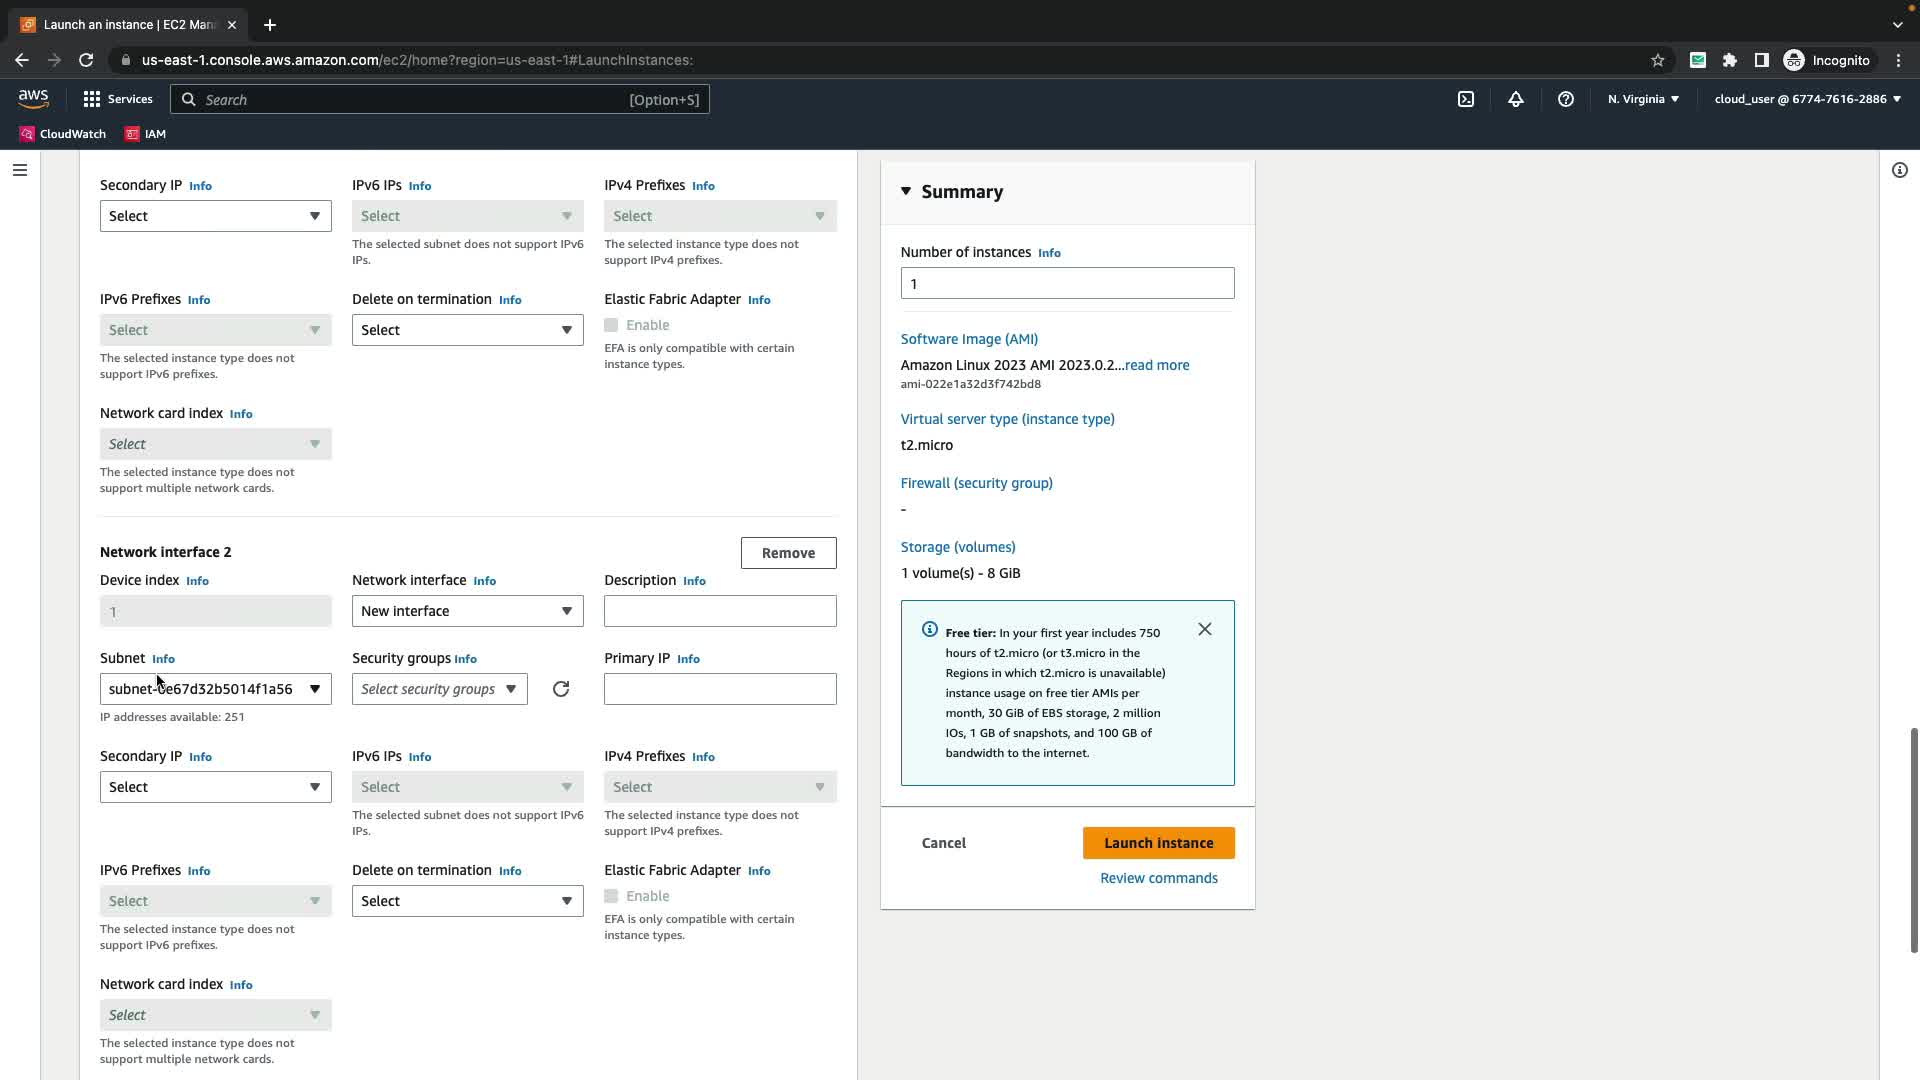The width and height of the screenshot is (1920, 1080).
Task: Open AWS CloudShell icon in header
Action: point(1466,99)
